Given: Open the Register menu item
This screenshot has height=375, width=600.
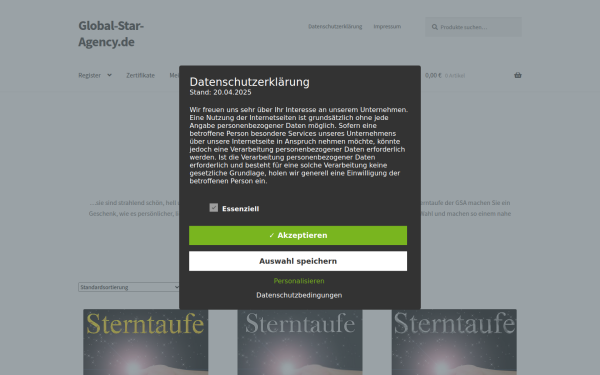Looking at the screenshot, I should [x=90, y=75].
